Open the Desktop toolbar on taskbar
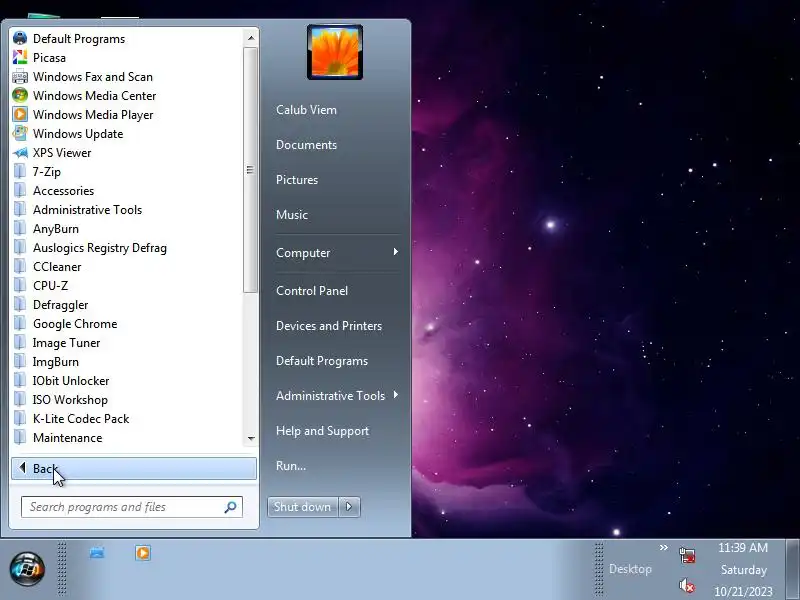This screenshot has width=800, height=600. 630,569
